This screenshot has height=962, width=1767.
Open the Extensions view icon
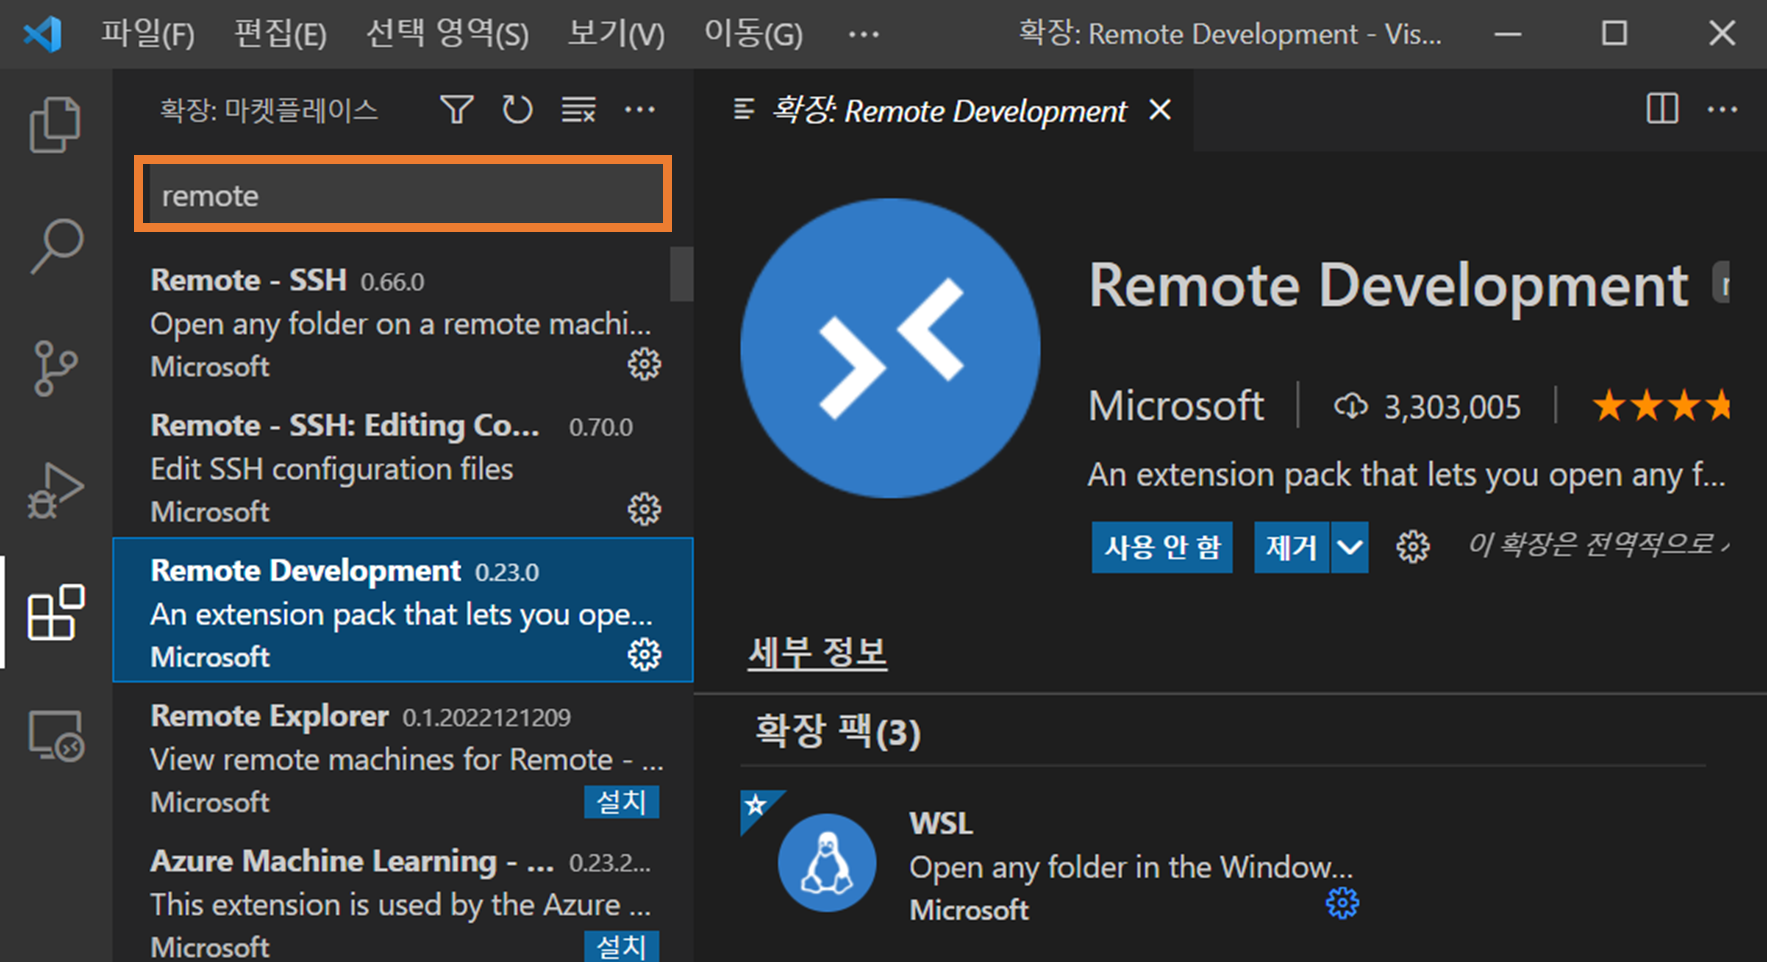pos(55,612)
